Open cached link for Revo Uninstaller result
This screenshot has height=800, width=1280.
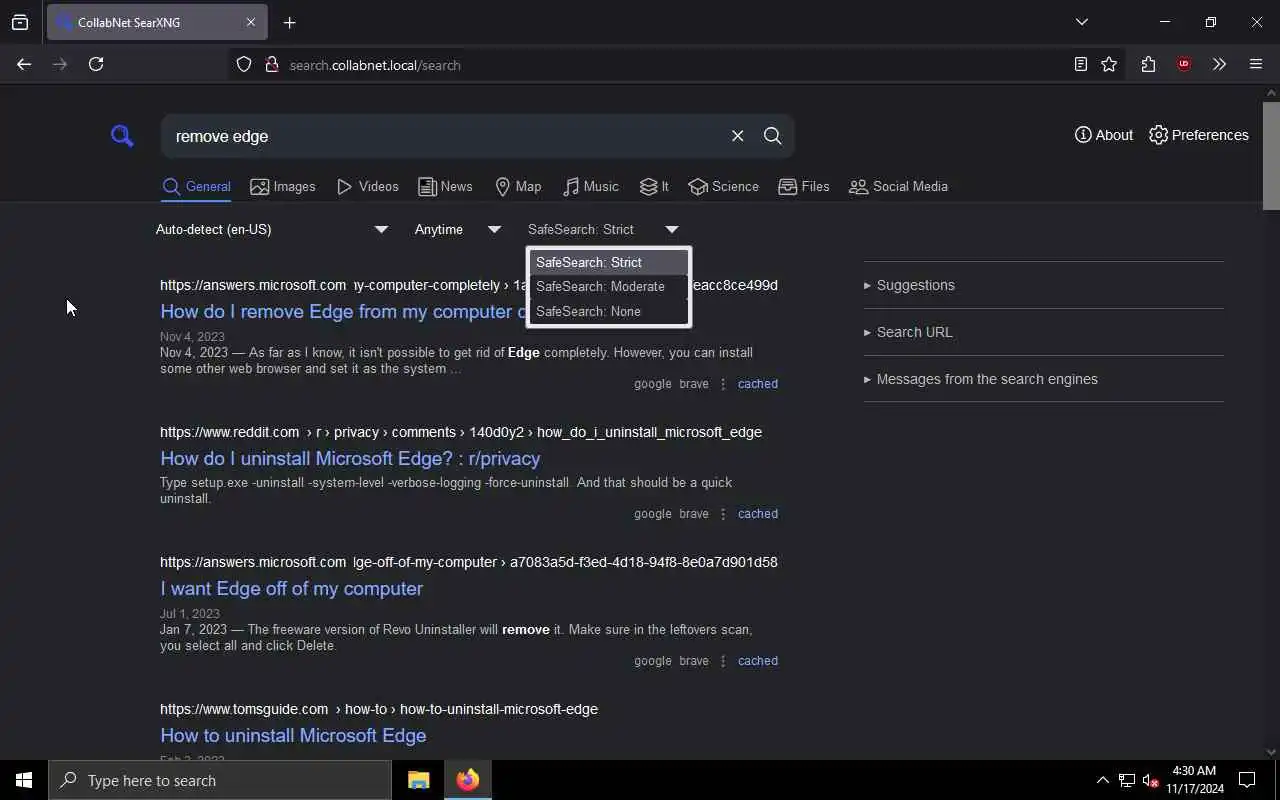[x=757, y=661]
